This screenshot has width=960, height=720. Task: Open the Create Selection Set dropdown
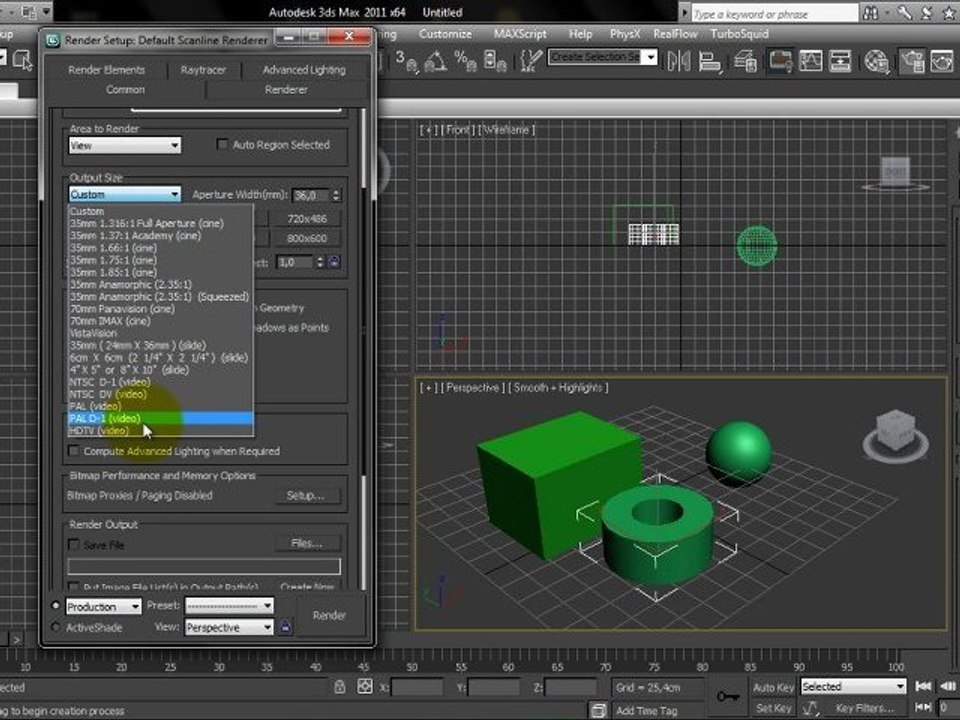tap(602, 58)
